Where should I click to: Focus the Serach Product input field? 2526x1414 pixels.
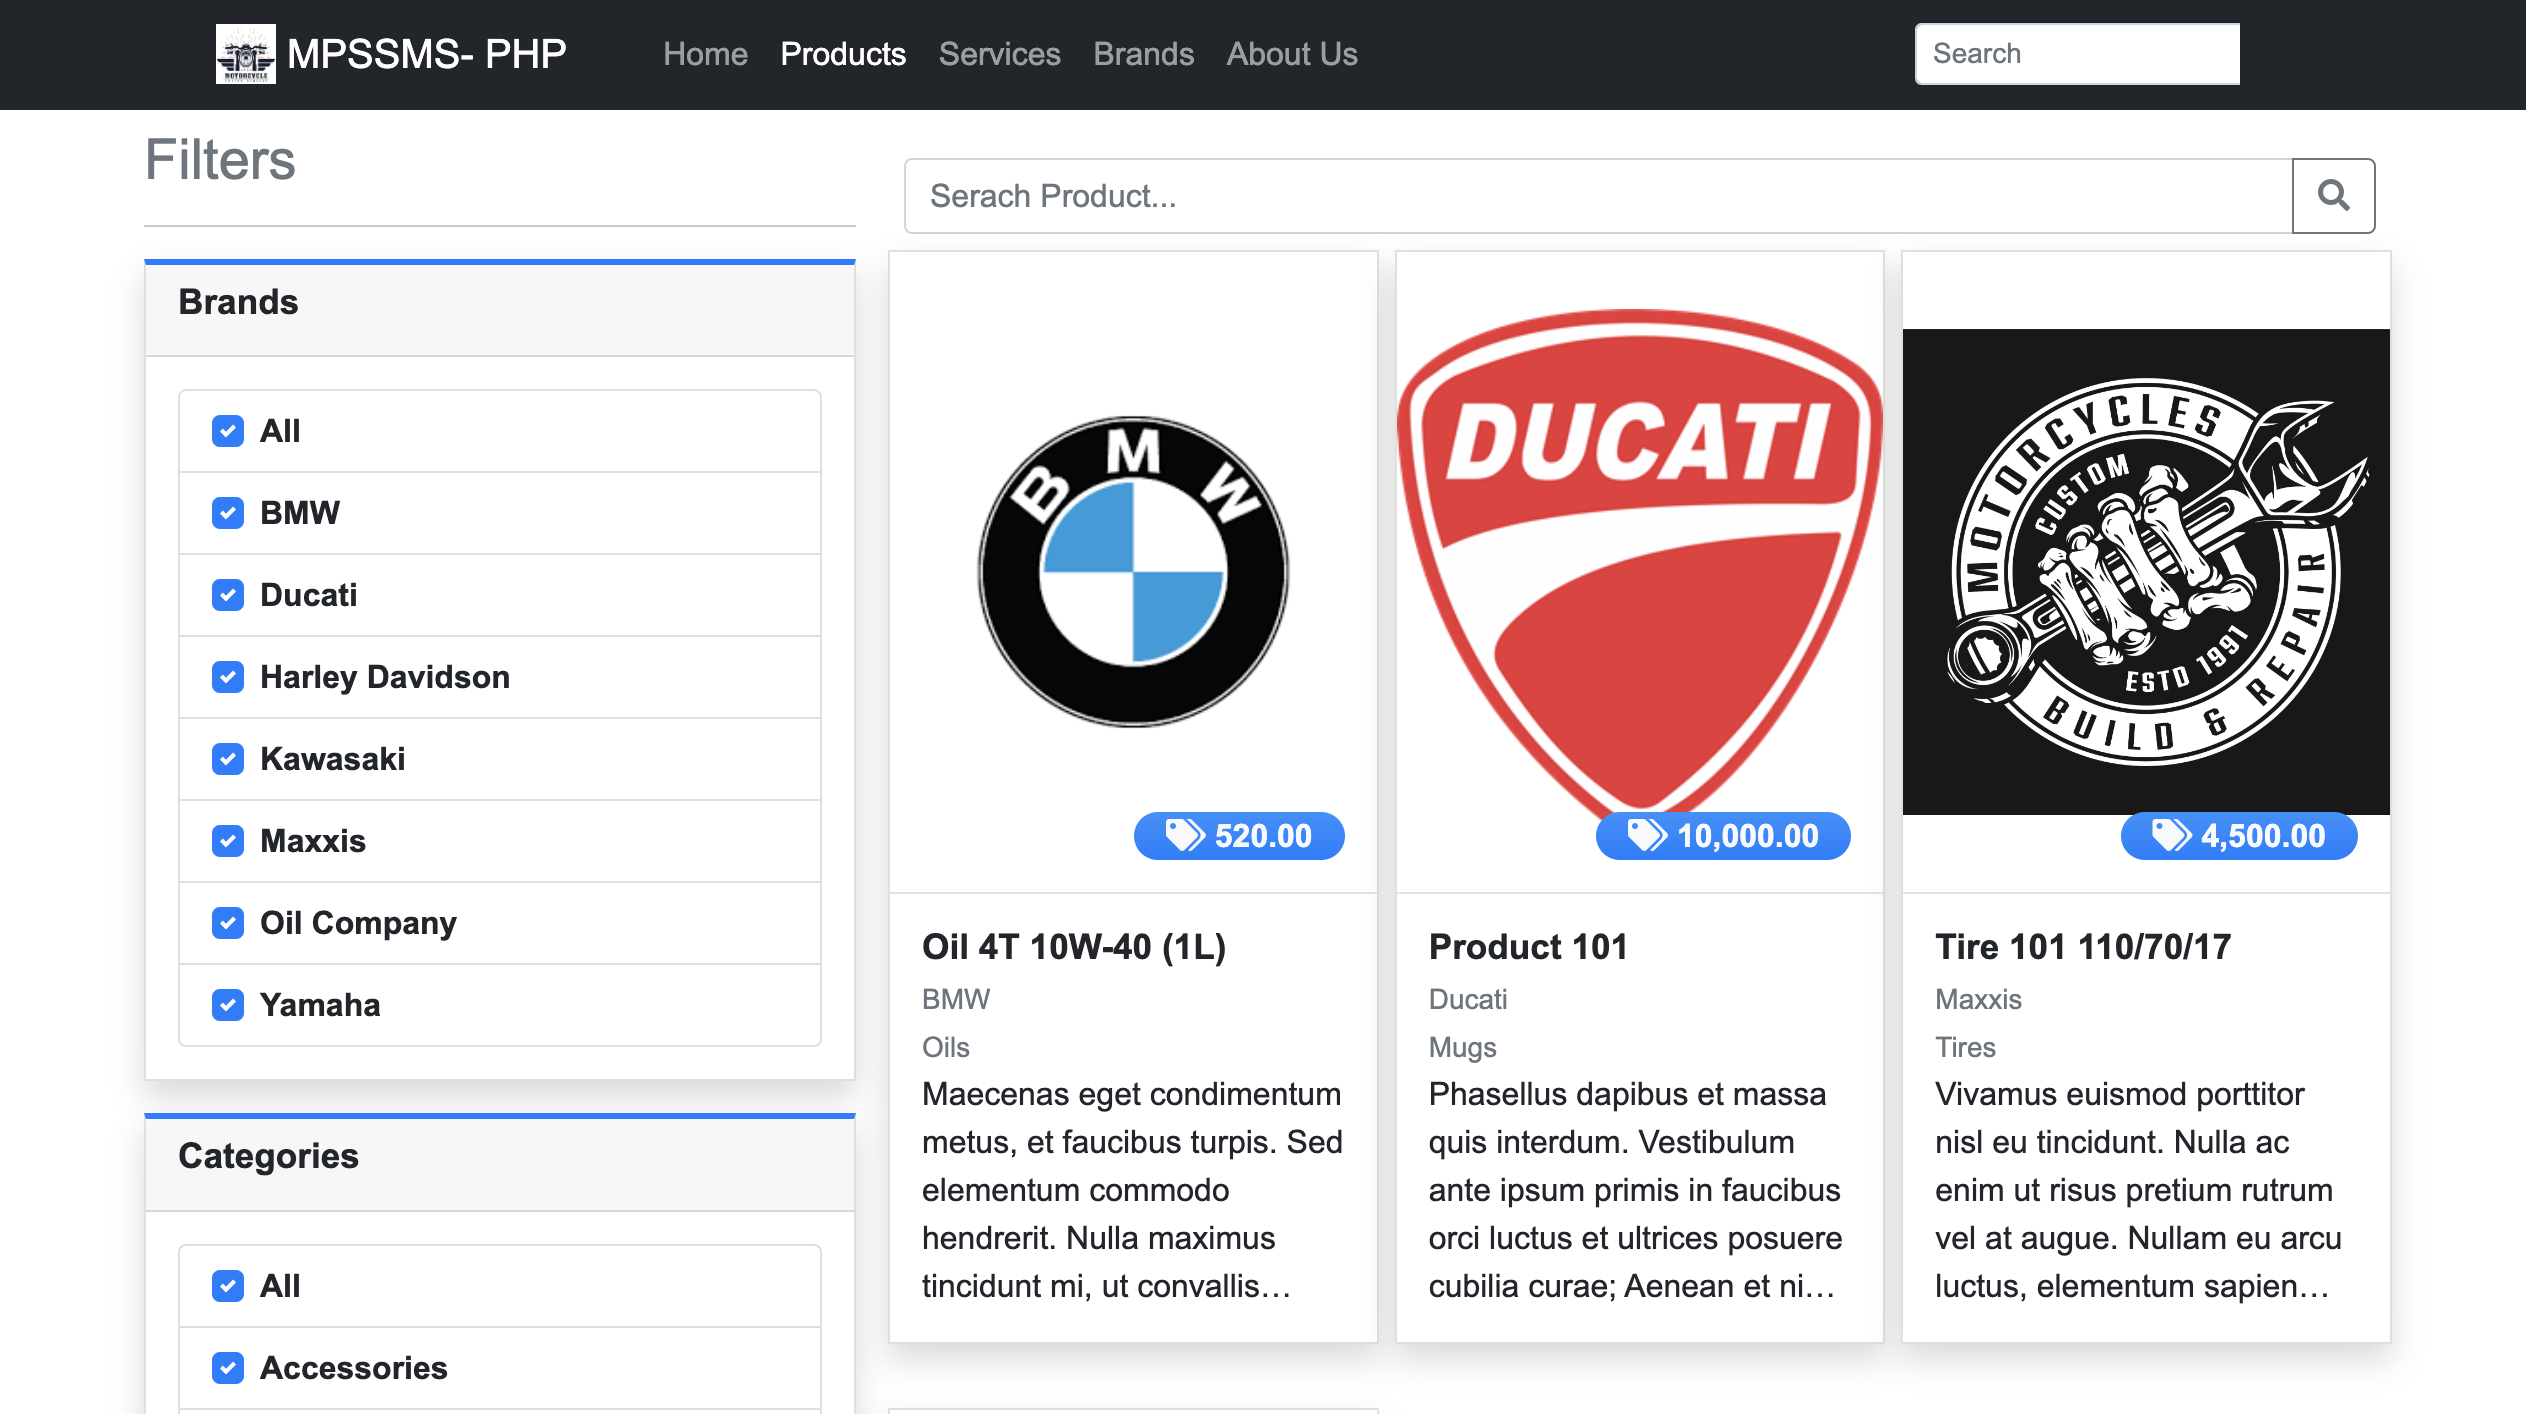tap(1598, 196)
